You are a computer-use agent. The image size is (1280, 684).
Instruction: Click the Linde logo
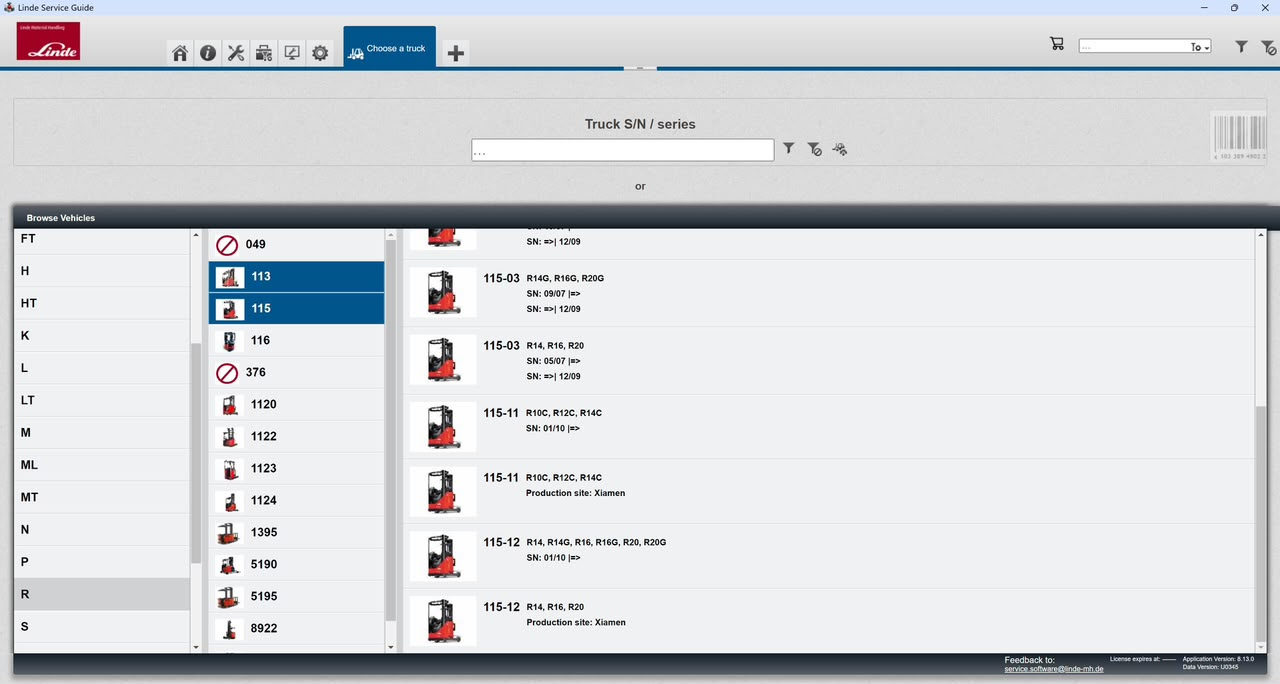tap(48, 42)
